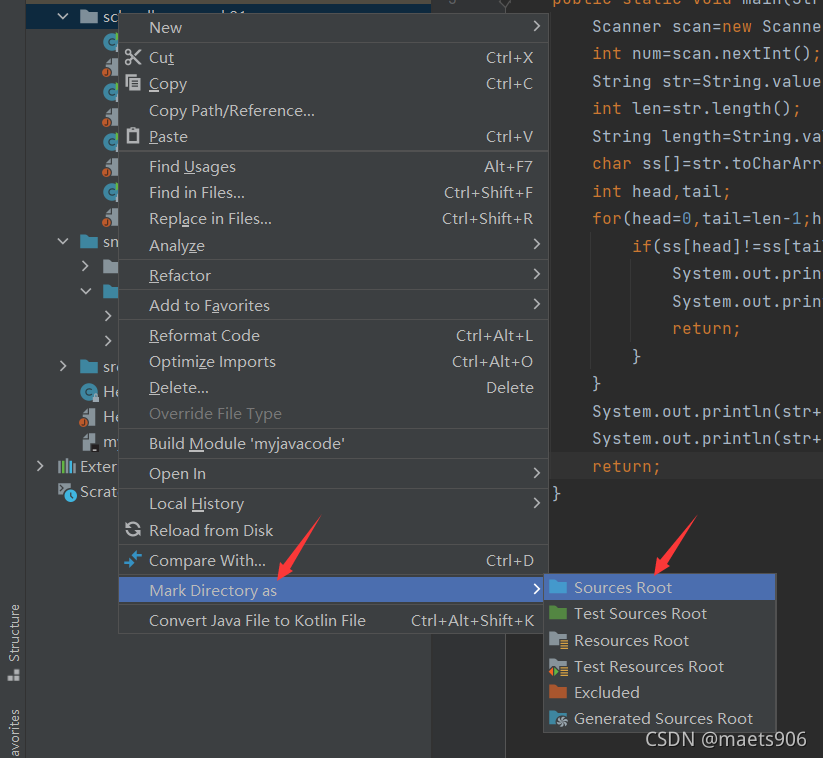
Task: Expand the Analyze submenu arrow
Action: tap(536, 244)
